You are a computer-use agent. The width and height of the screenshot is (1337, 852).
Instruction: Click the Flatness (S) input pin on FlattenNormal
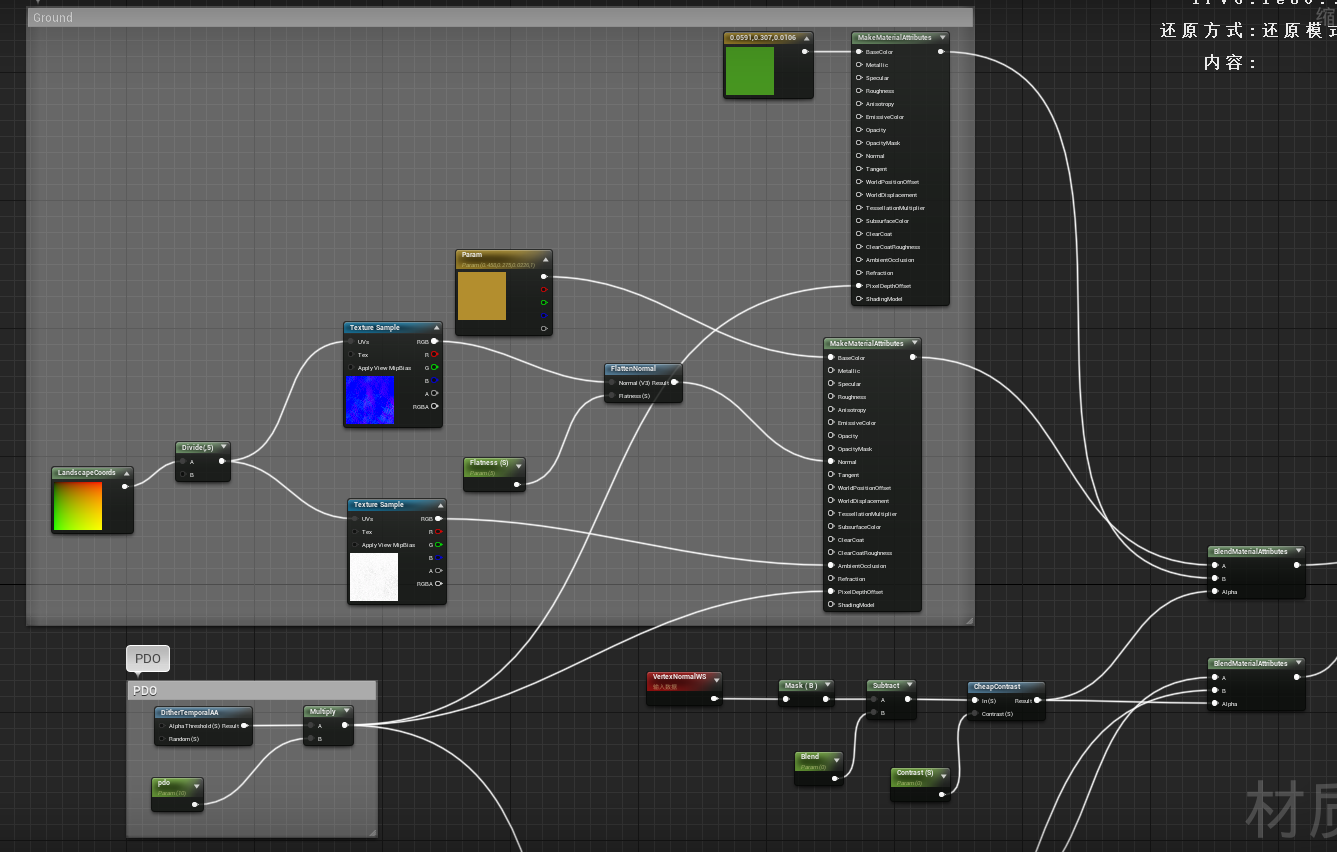(611, 396)
